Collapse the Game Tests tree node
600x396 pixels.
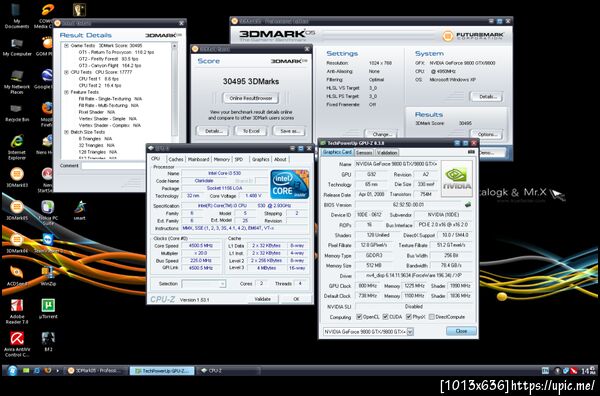[66, 46]
